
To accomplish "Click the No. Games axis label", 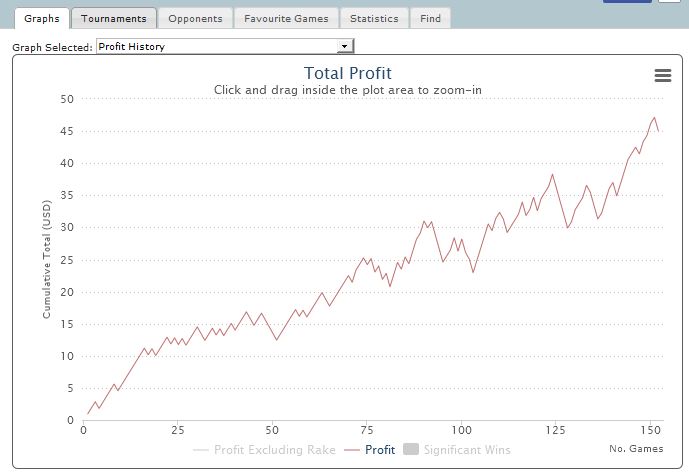I will (x=636, y=448).
